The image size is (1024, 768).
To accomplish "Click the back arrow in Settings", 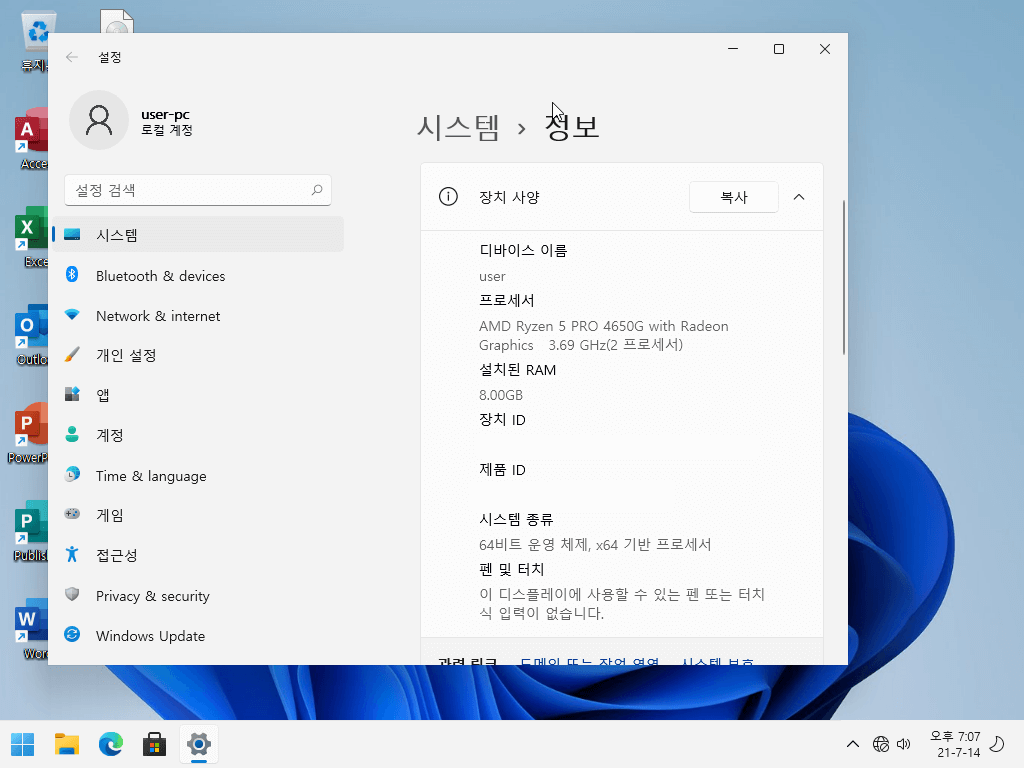I will pyautogui.click(x=72, y=57).
